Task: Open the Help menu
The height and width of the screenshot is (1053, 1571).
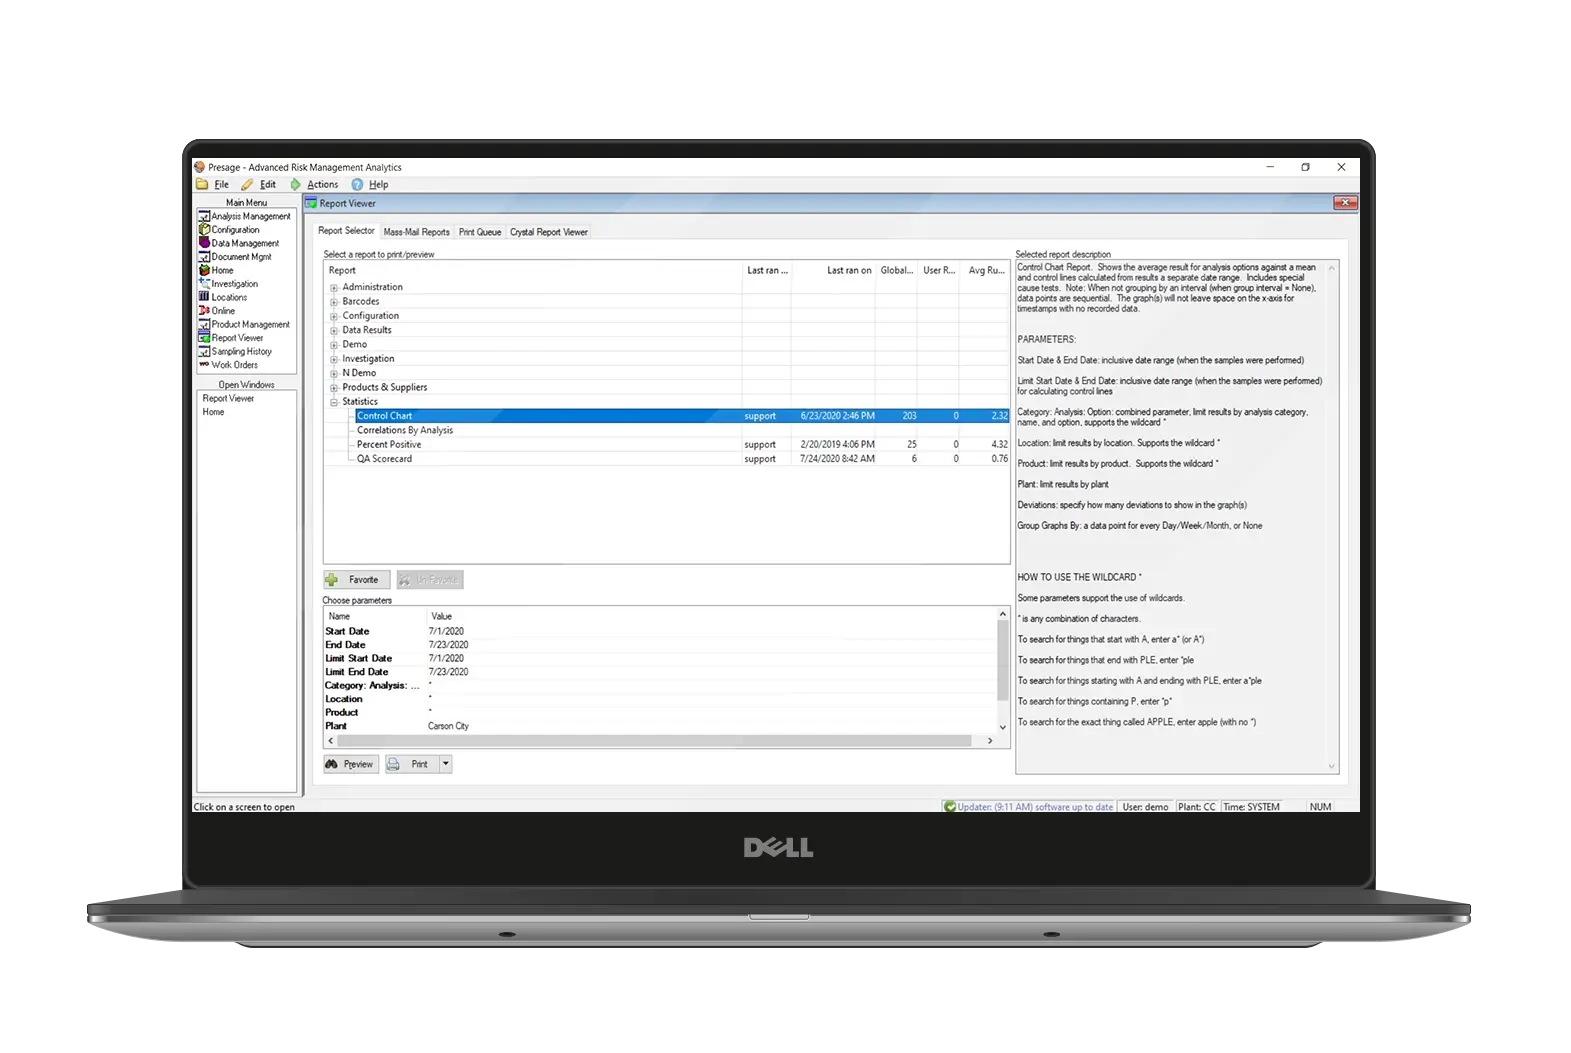Action: [378, 185]
